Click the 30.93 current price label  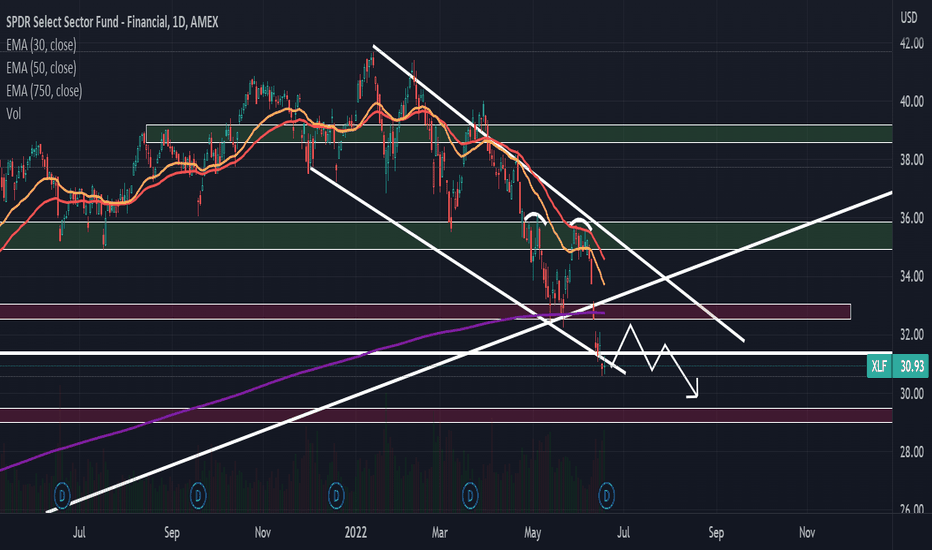coord(912,366)
